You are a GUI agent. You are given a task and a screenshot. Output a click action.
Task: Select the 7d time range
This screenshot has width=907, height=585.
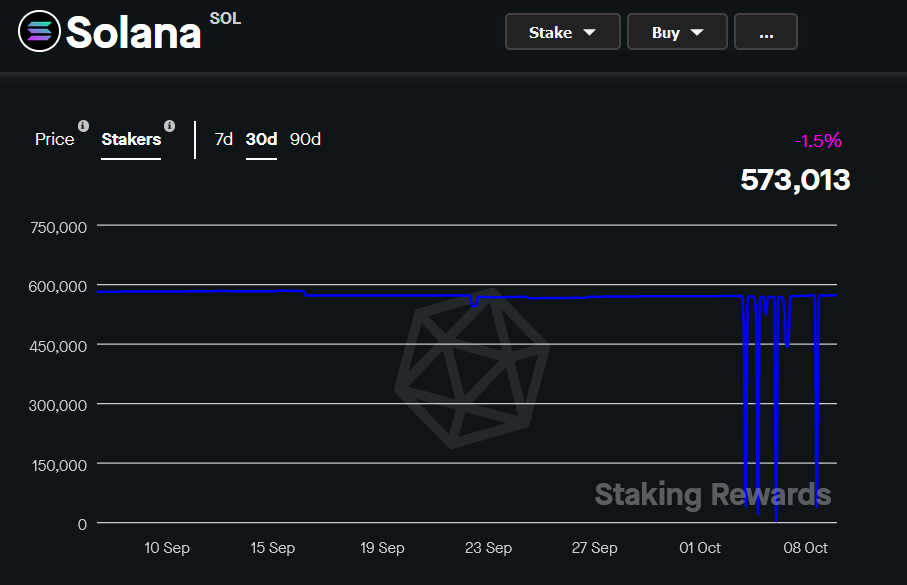tap(223, 139)
